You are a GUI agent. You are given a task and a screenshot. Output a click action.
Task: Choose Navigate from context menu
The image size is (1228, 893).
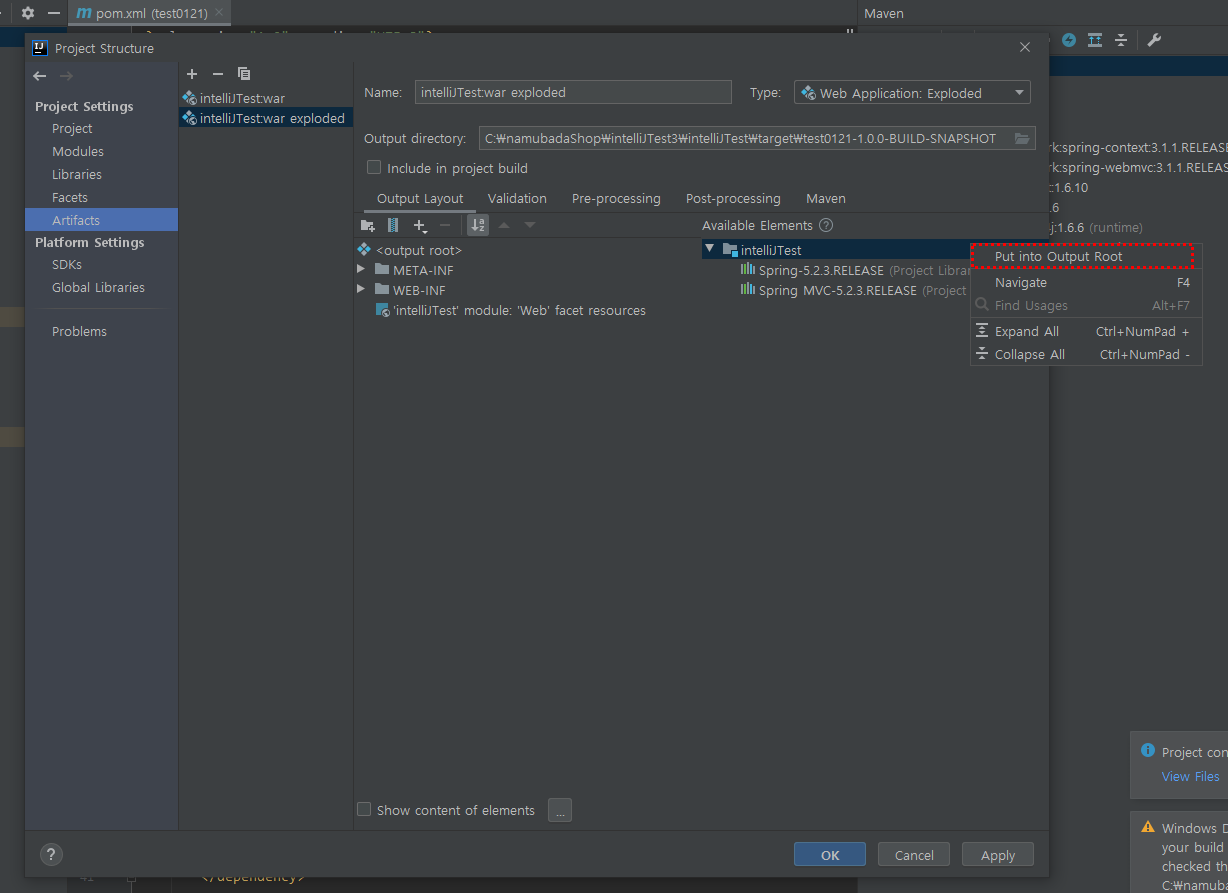[x=1086, y=283]
